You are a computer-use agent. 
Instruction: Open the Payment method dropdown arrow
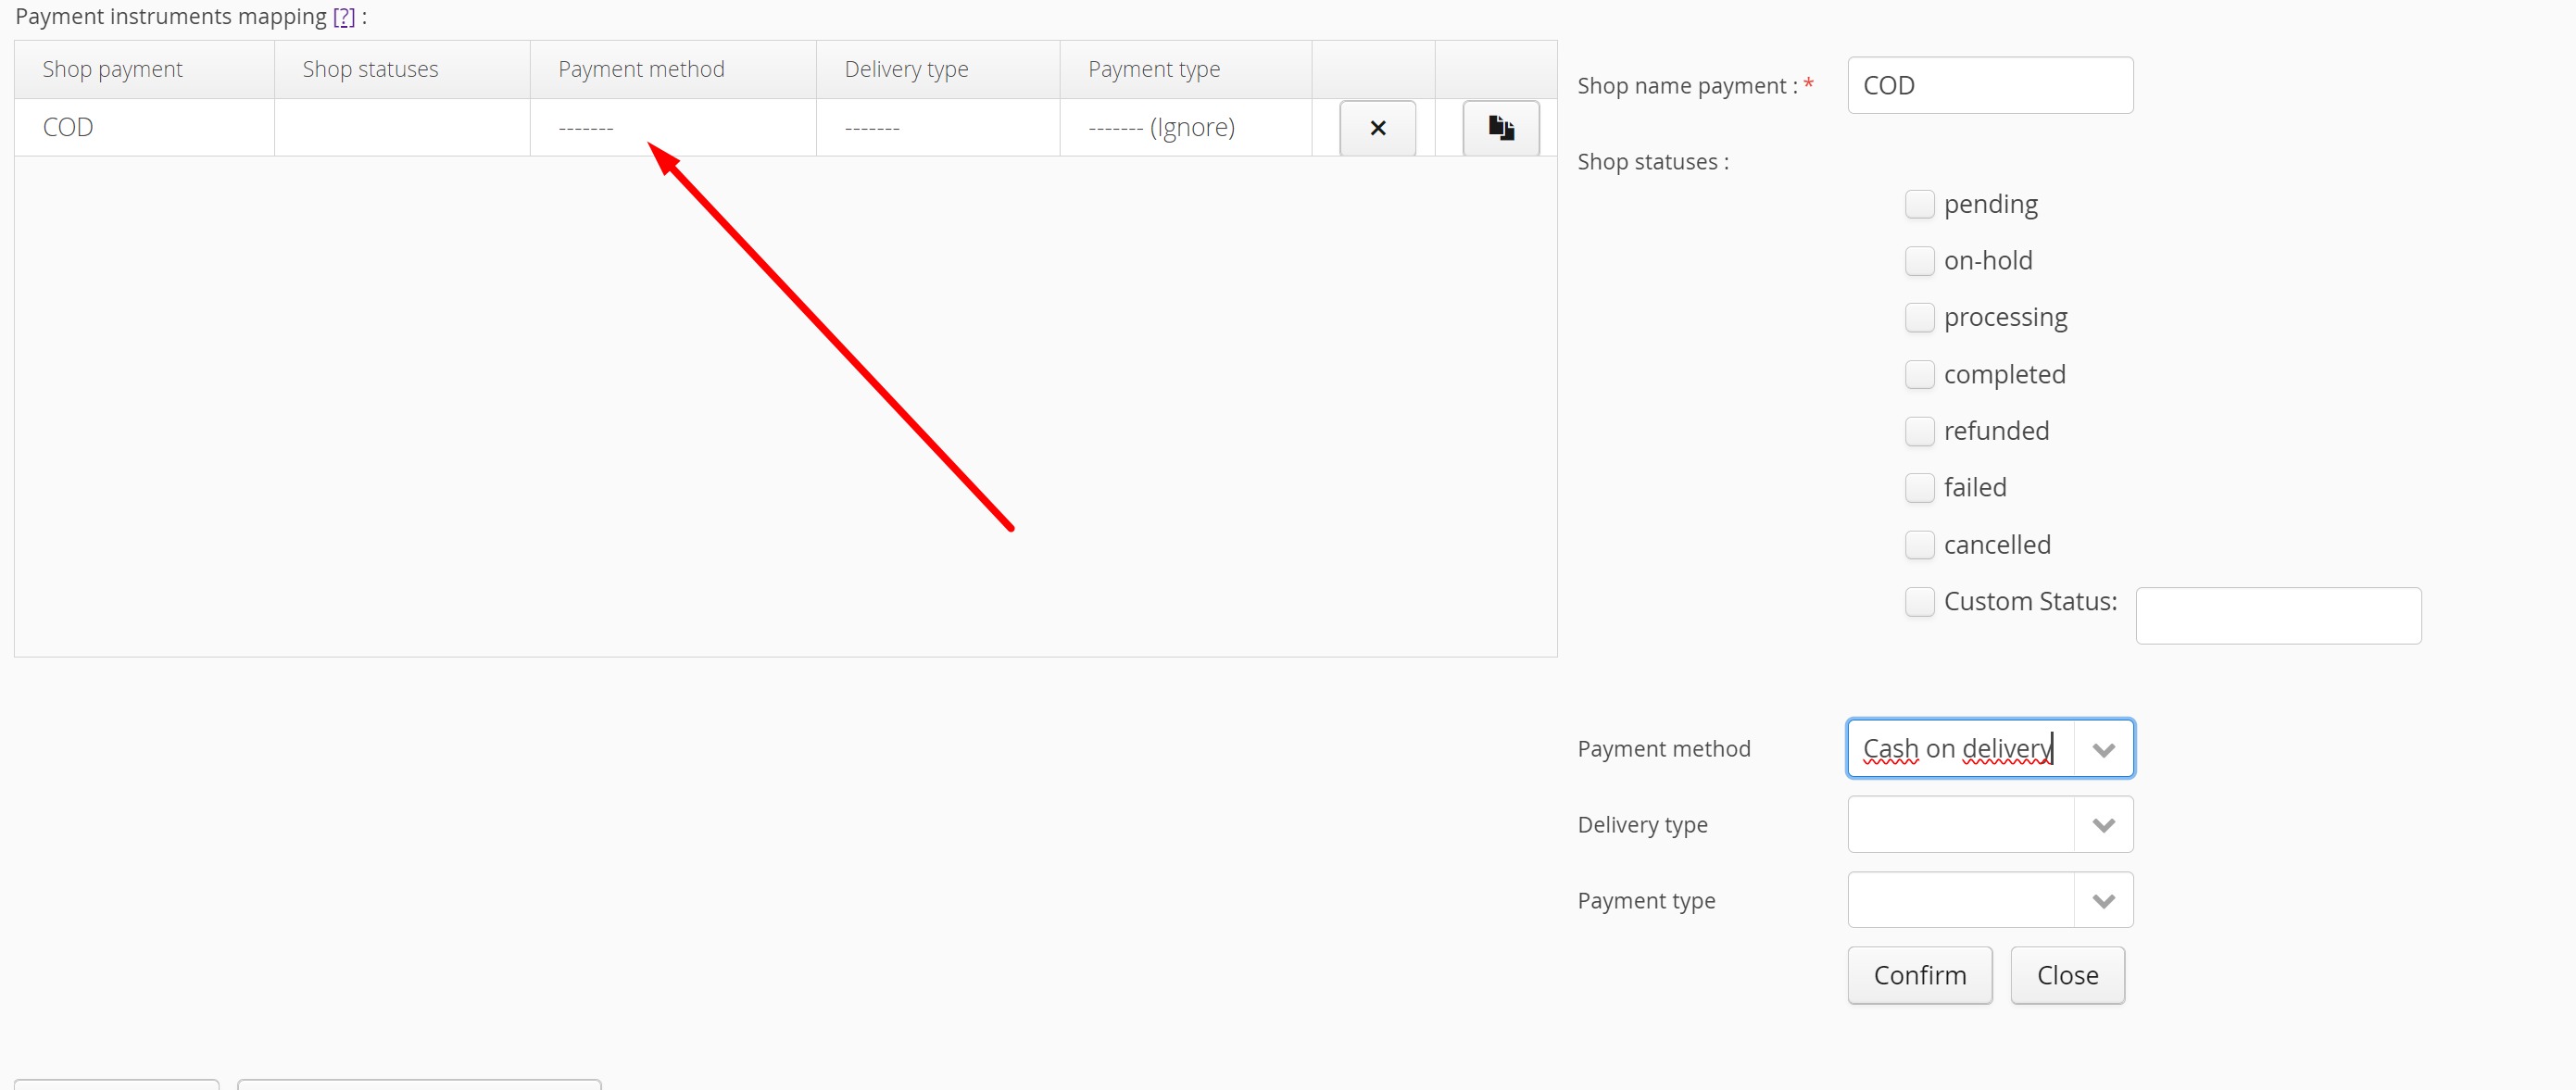tap(2103, 749)
